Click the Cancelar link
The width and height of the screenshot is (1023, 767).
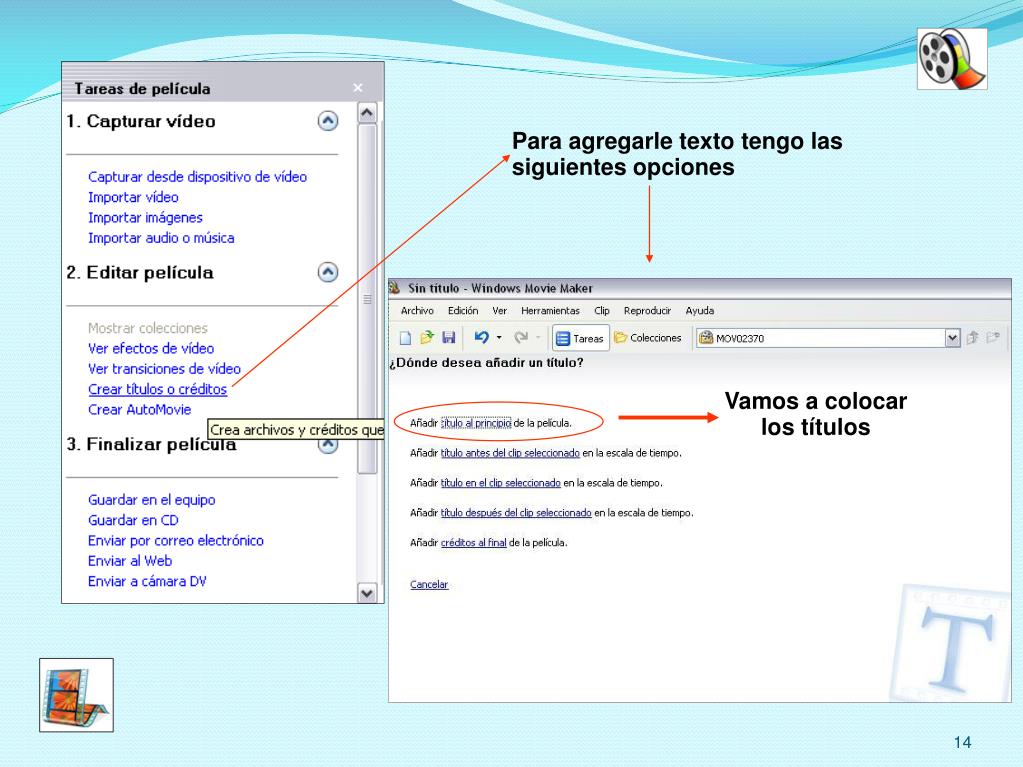point(429,584)
